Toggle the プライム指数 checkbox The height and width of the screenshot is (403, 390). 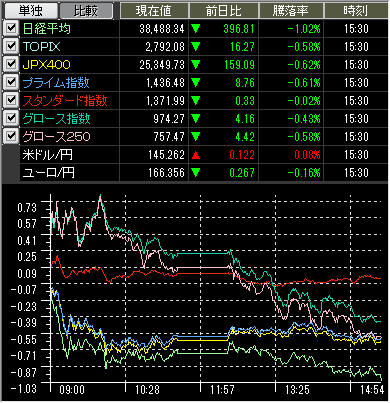click(11, 82)
